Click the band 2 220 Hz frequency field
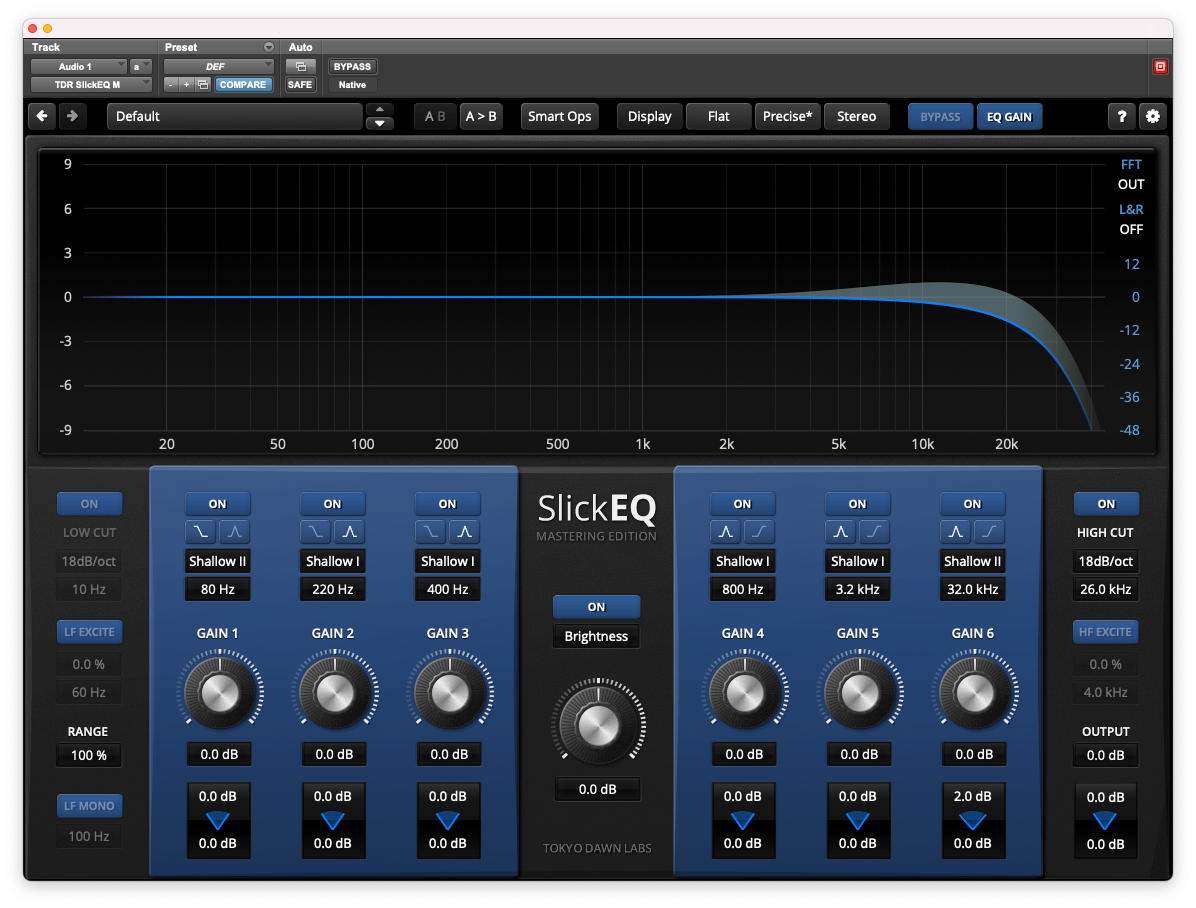This screenshot has height=908, width=1196. (x=333, y=589)
